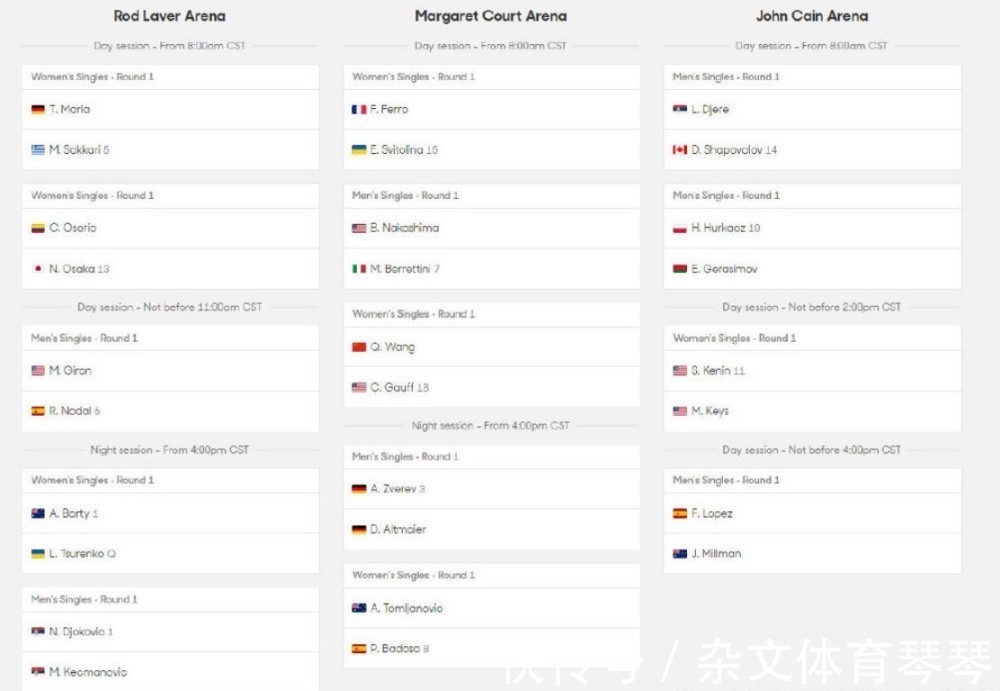The image size is (1000, 691).
Task: Click the Serbian flag beside N. Djokovic
Action: (38, 632)
